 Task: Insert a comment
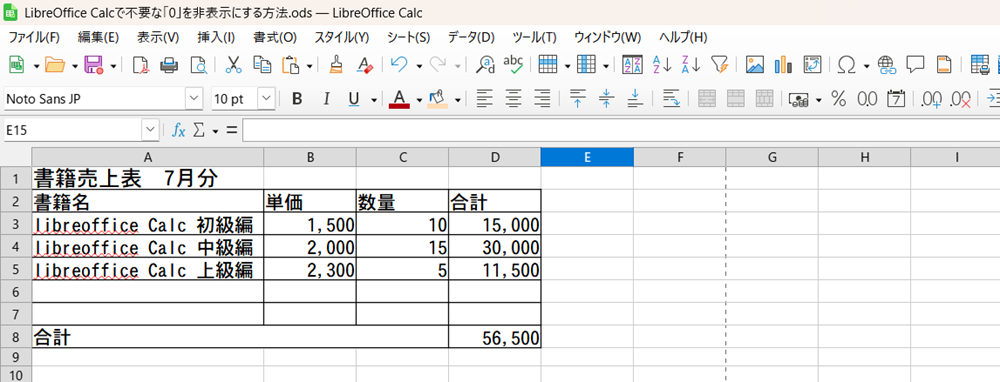916,64
